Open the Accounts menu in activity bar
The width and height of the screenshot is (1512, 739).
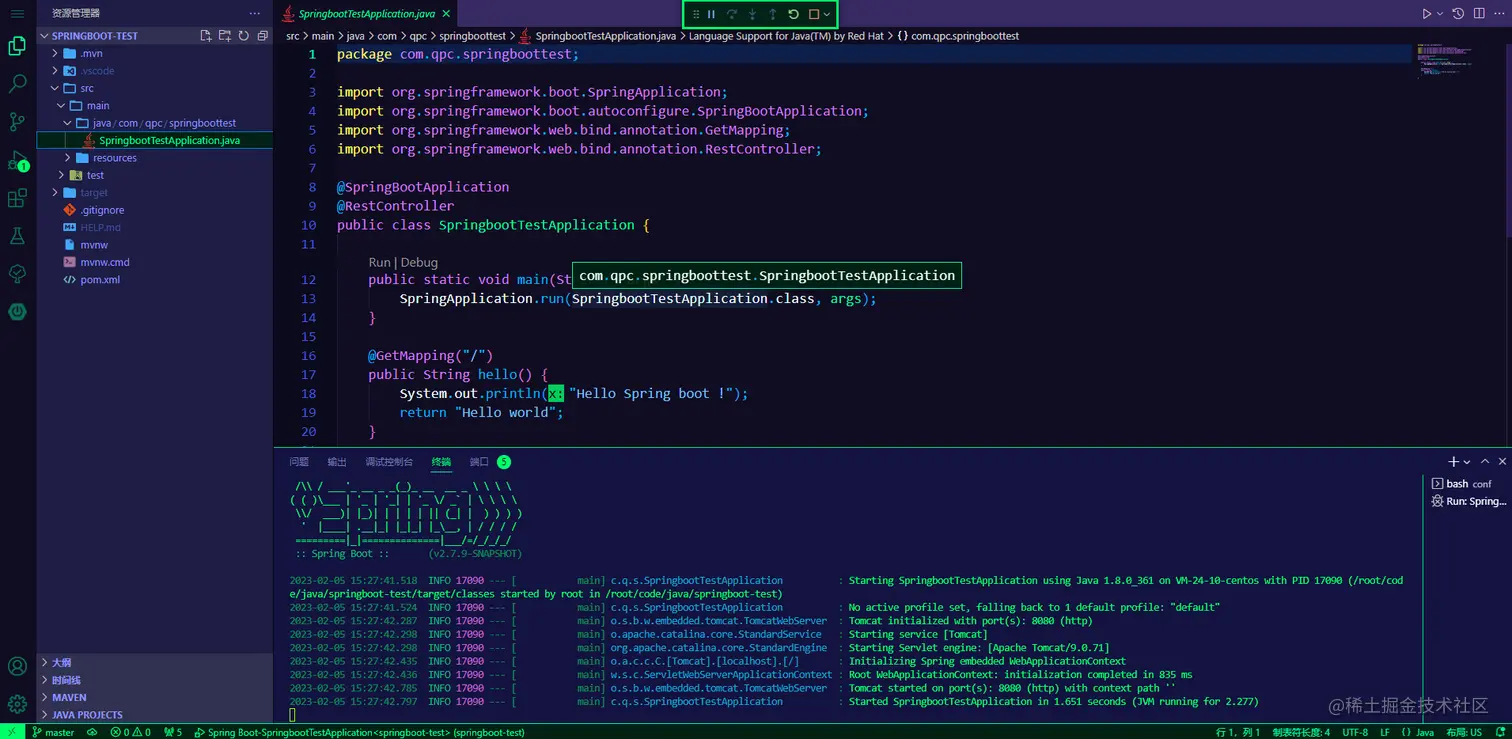coord(17,666)
